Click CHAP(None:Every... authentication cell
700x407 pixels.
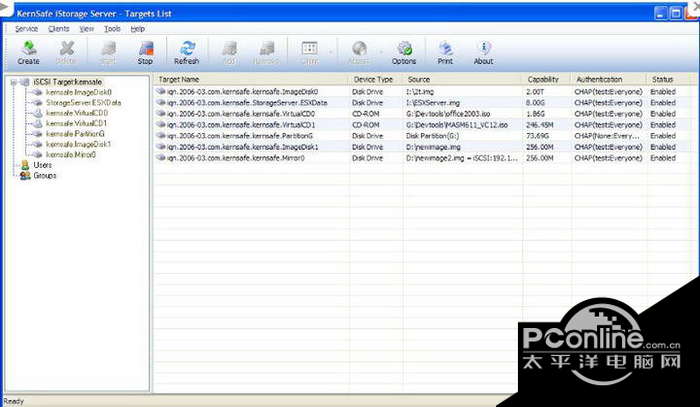607,136
